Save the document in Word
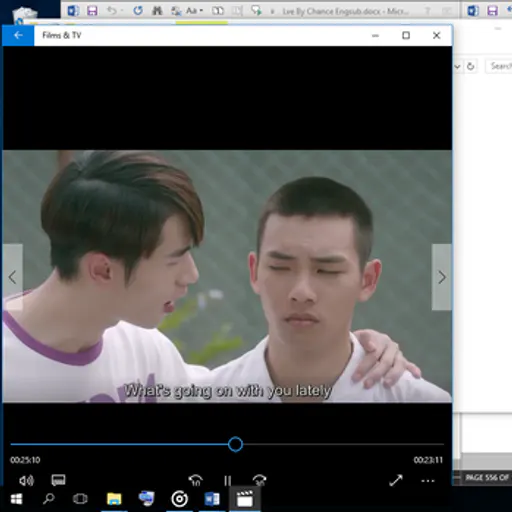Viewport: 512px width, 512px height. tap(92, 11)
